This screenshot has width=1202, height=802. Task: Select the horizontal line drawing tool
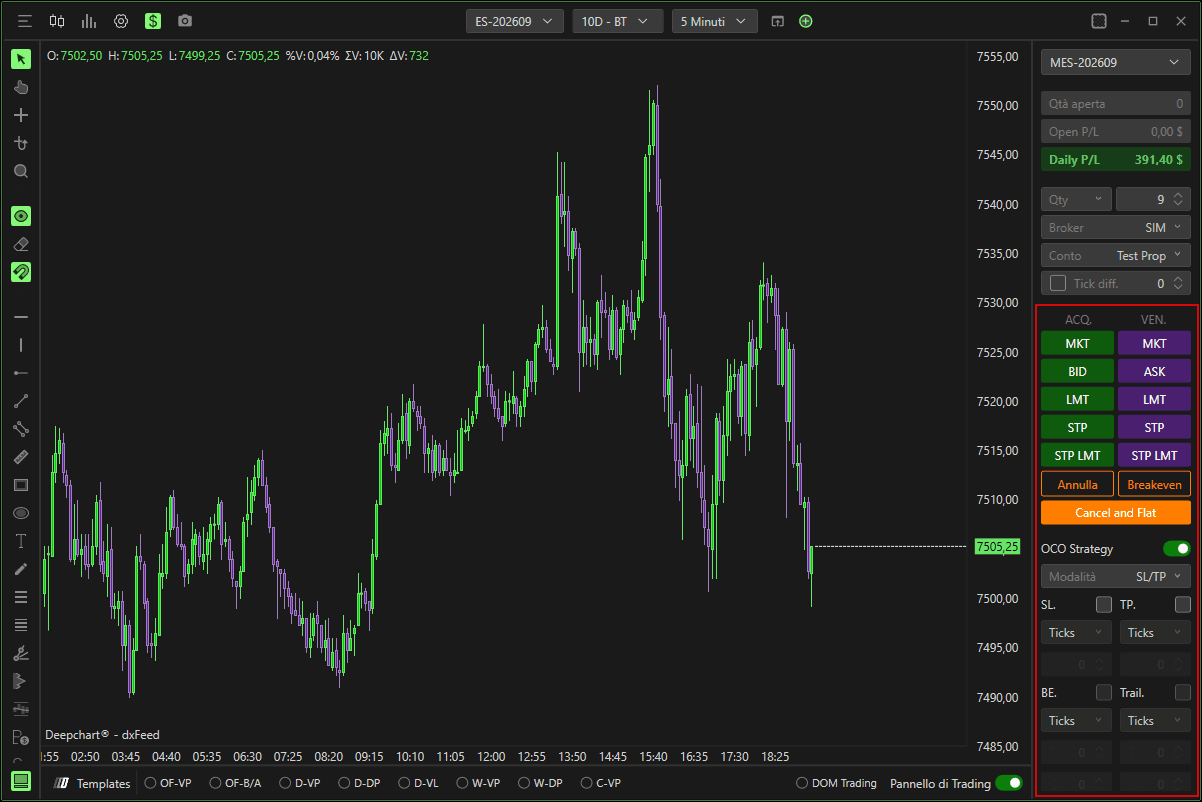21,317
